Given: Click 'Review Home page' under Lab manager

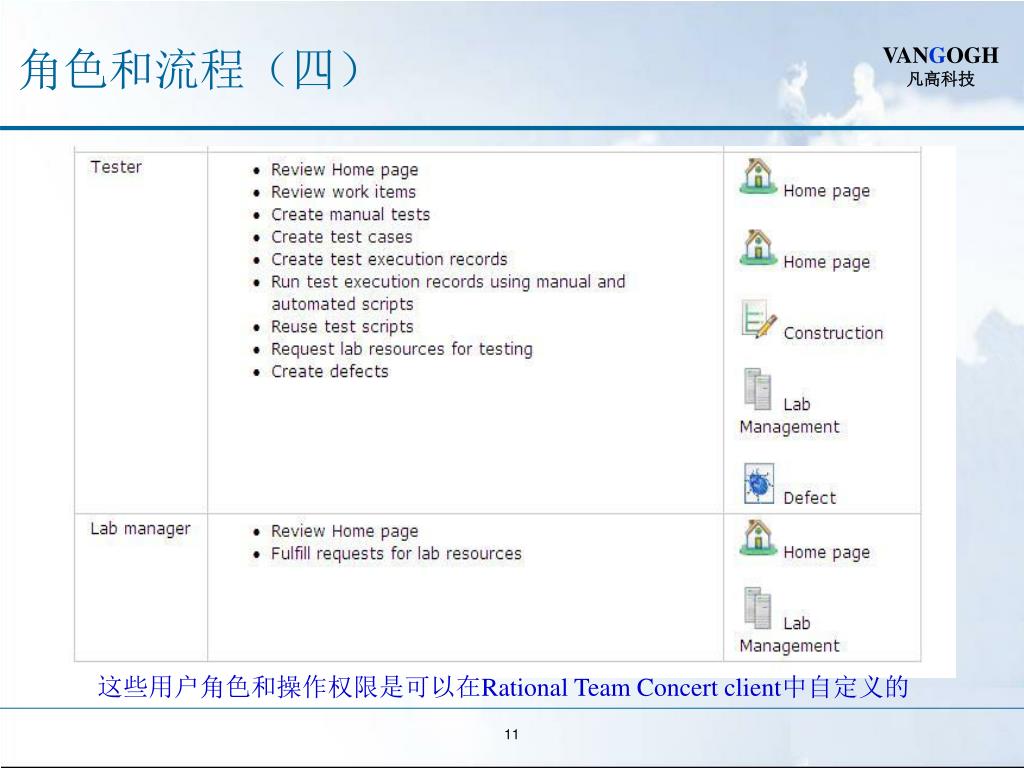Looking at the screenshot, I should pyautogui.click(x=344, y=532).
